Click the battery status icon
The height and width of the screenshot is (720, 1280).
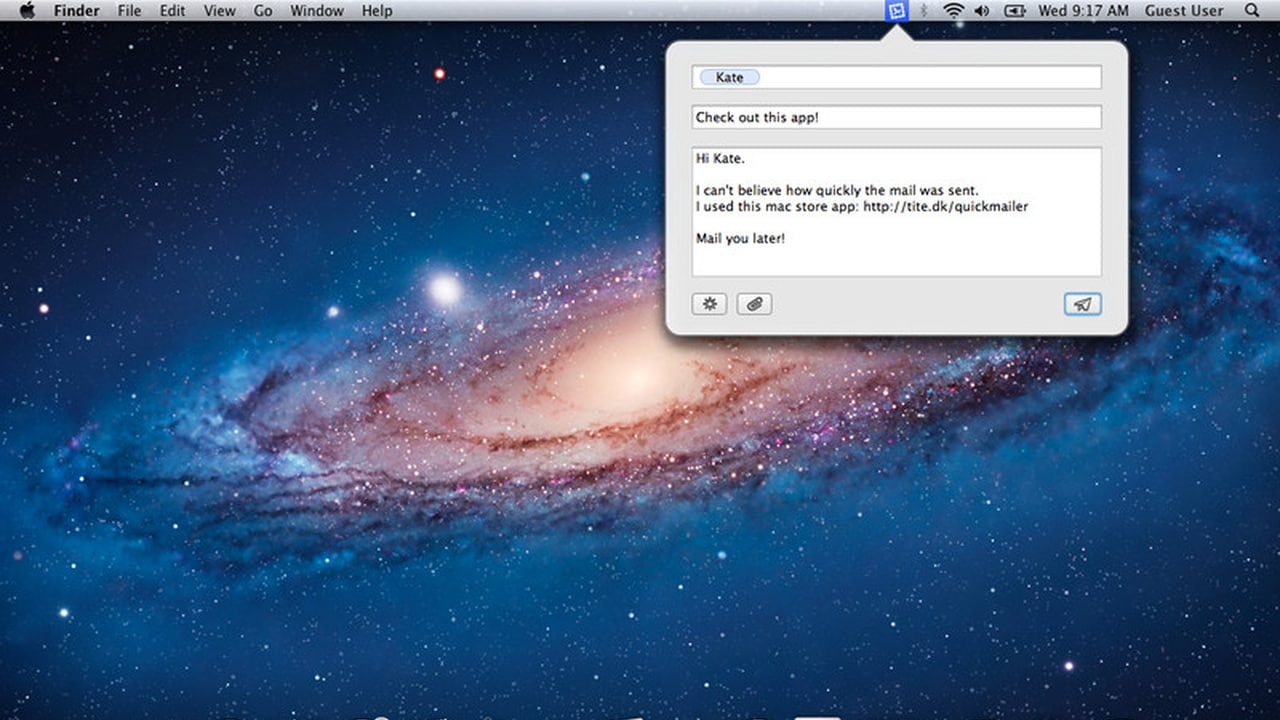point(1015,11)
